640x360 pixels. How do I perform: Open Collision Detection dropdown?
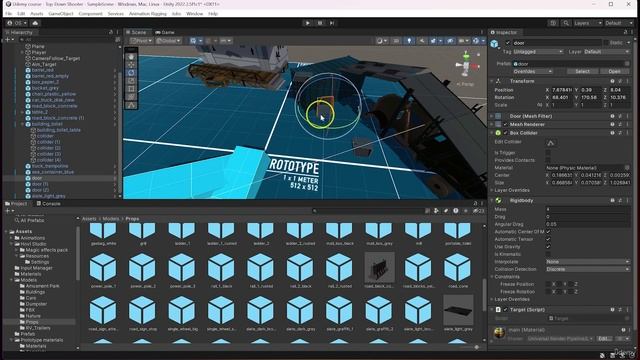coord(588,269)
